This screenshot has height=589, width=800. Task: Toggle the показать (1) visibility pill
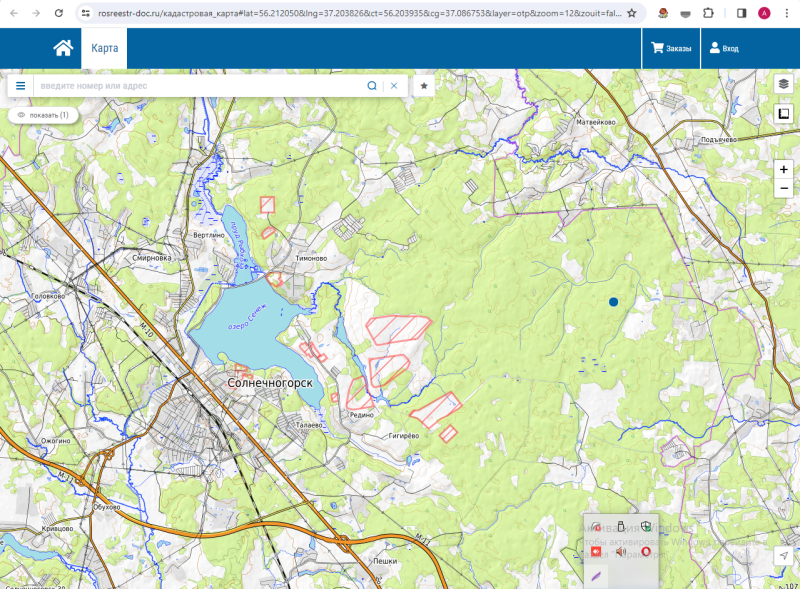[43, 115]
